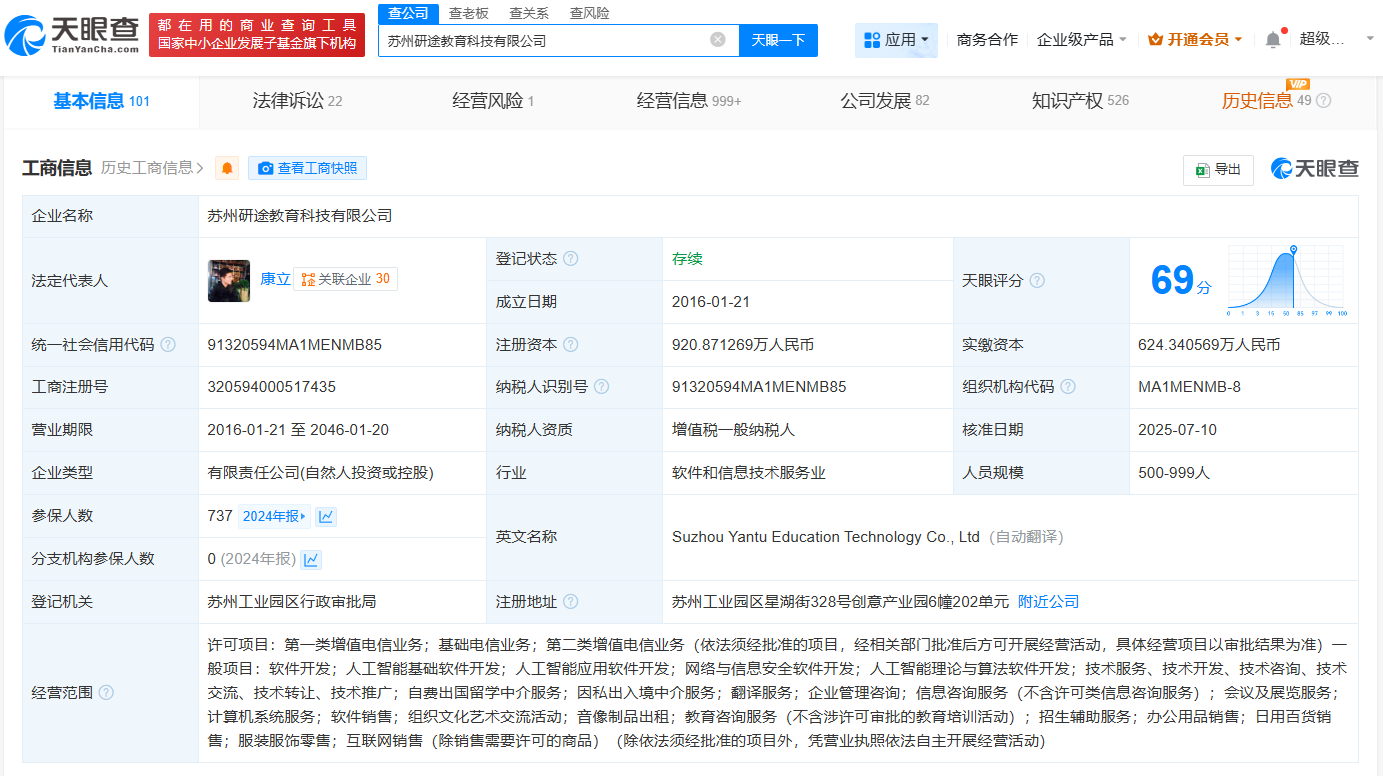
Task: Click inside the company search input field
Action: pyautogui.click(x=550, y=39)
